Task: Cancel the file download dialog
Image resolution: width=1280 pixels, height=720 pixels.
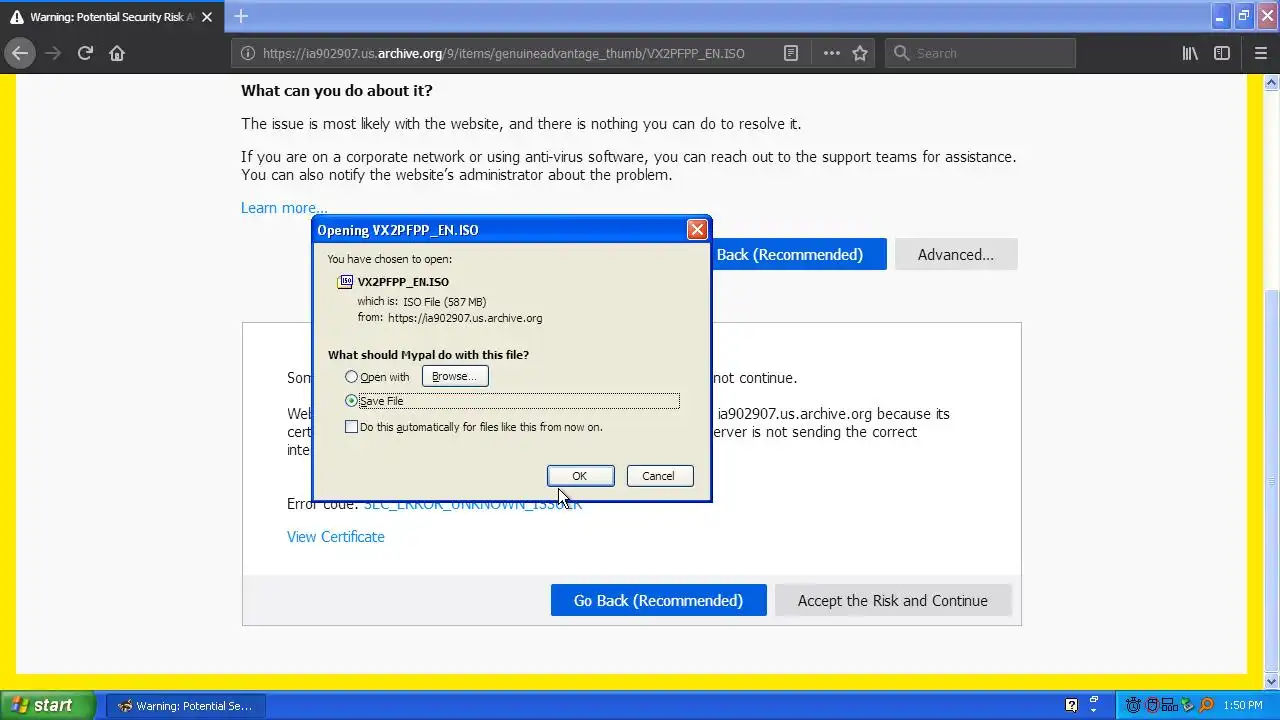Action: click(x=659, y=476)
